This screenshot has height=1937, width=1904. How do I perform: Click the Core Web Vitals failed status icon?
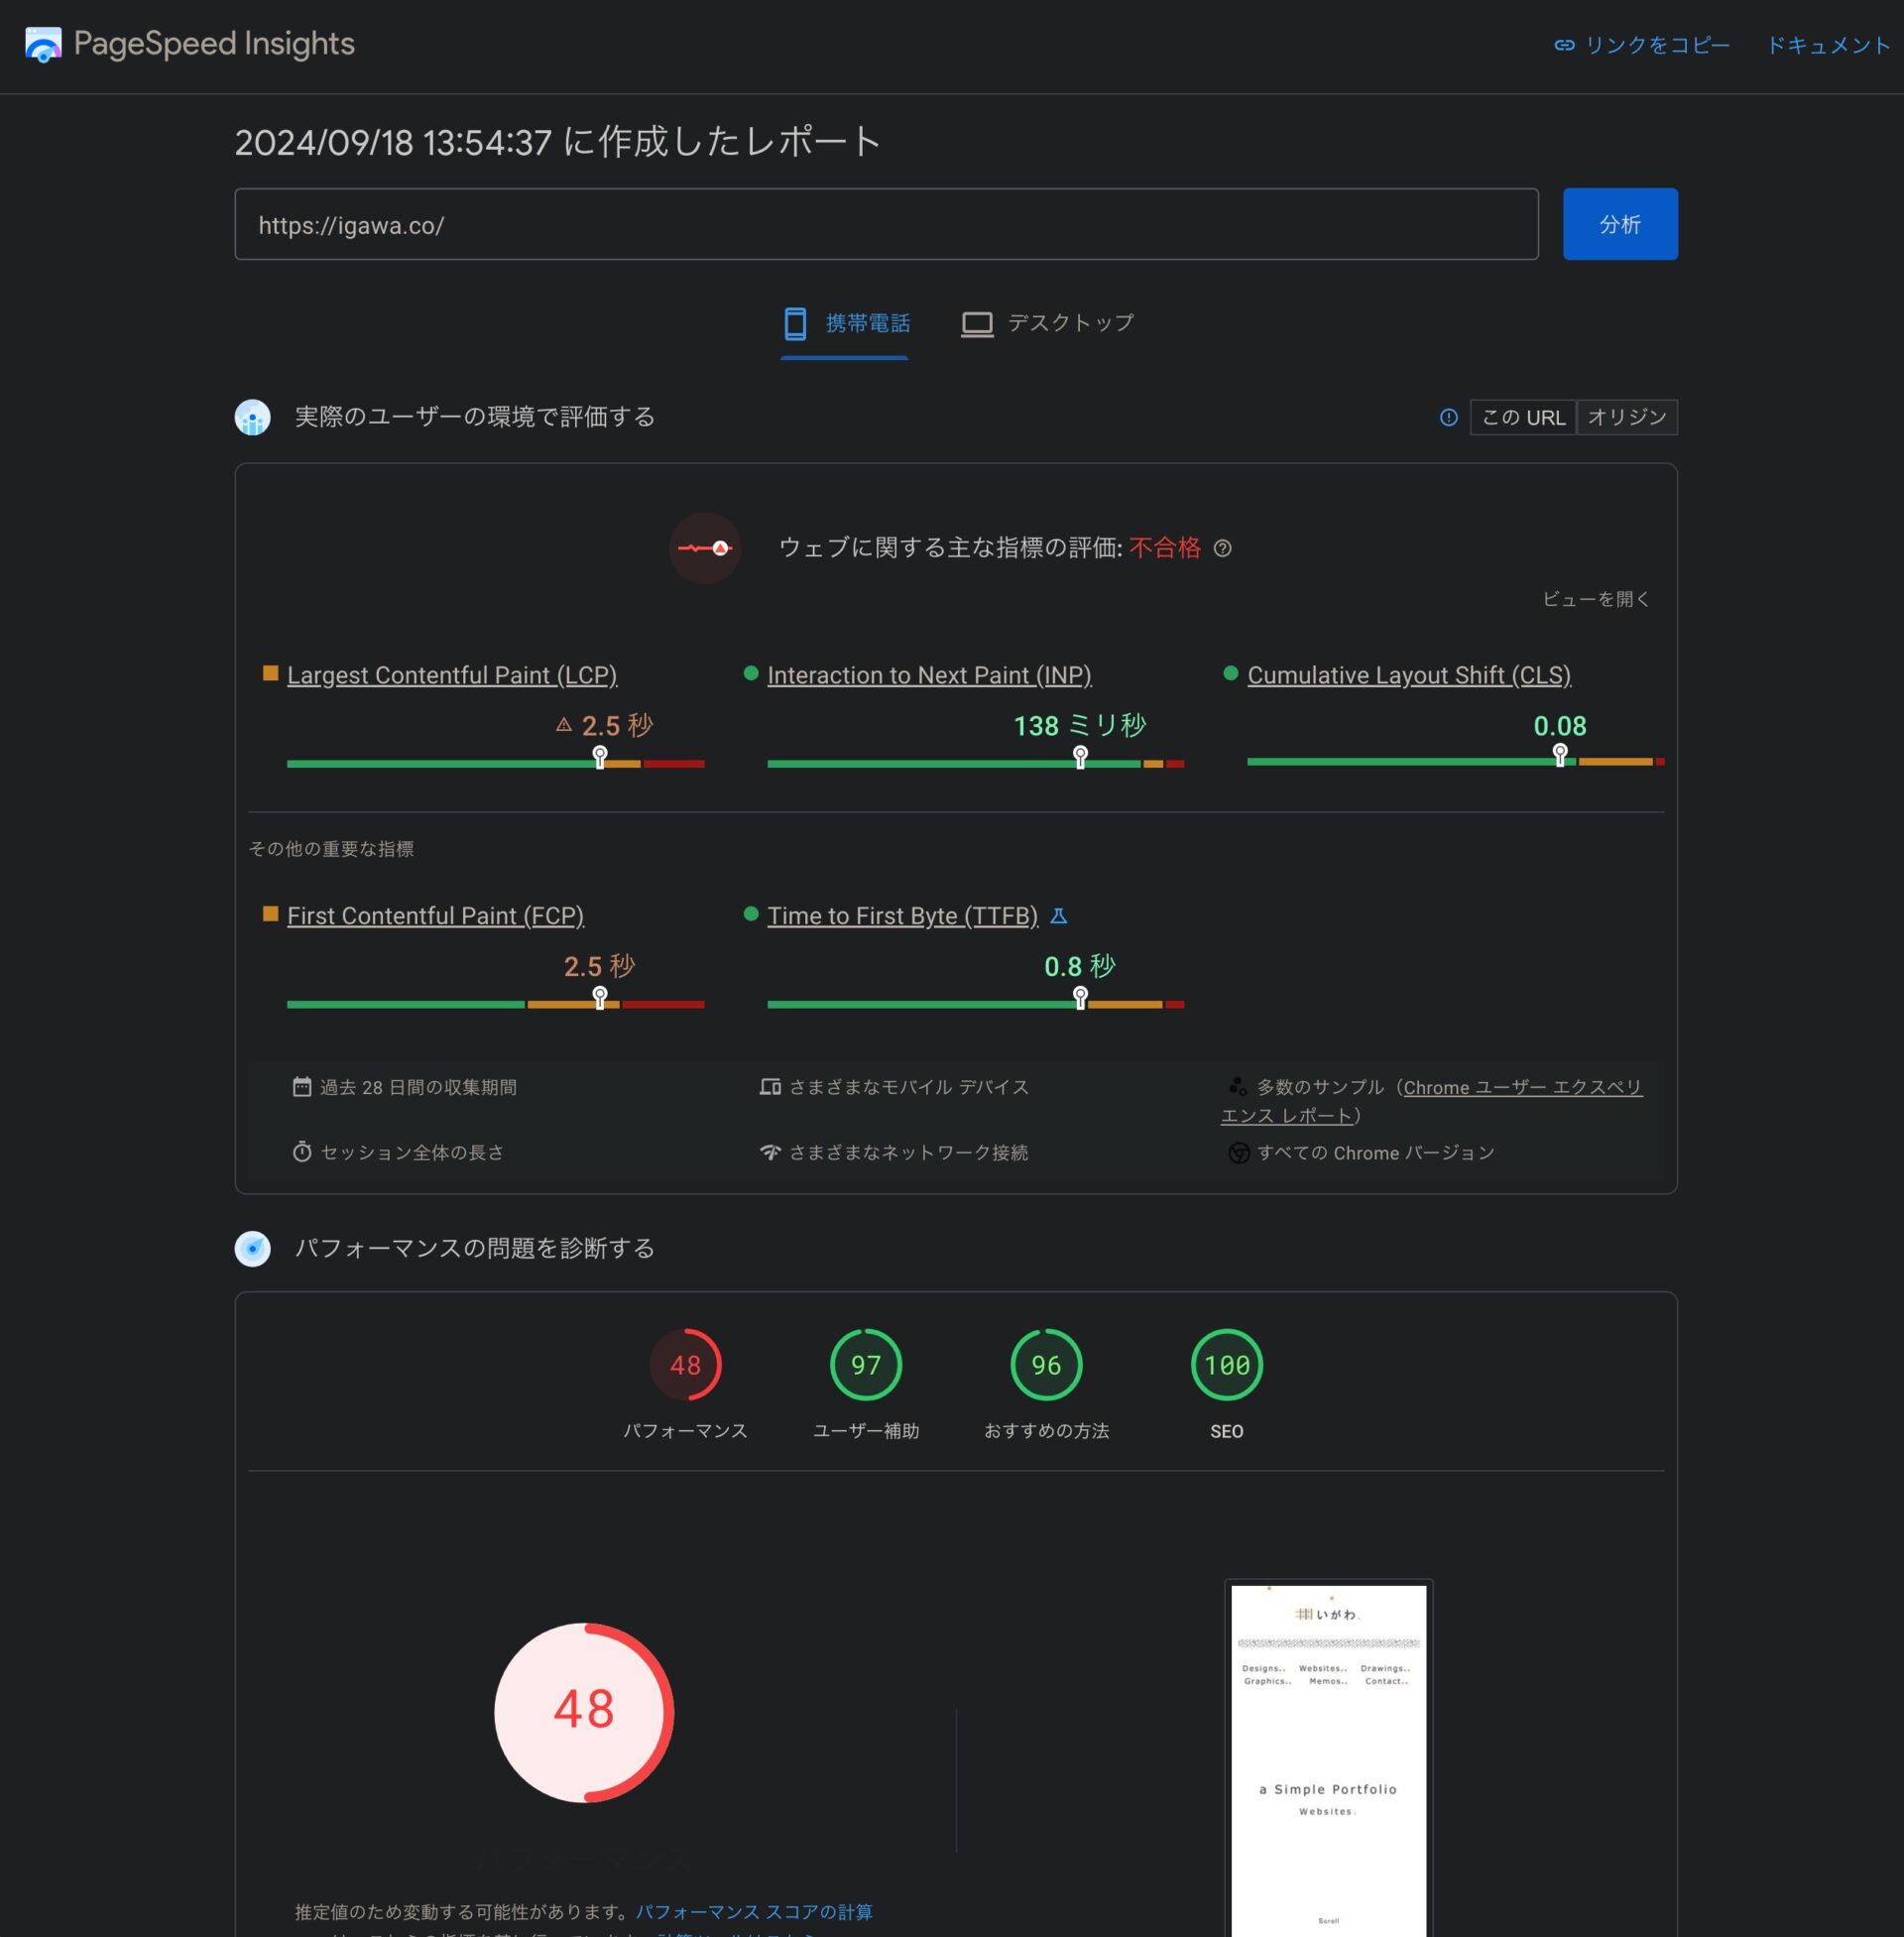[x=705, y=548]
